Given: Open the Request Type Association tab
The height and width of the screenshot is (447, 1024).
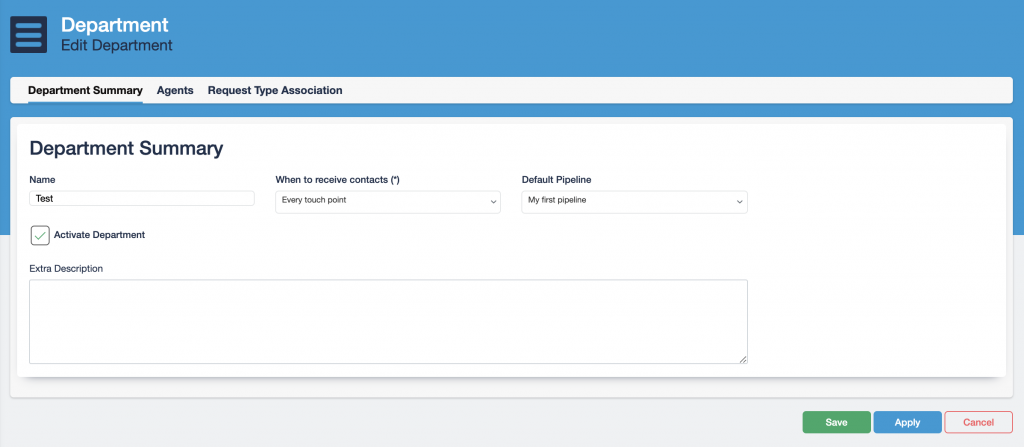Looking at the screenshot, I should [x=275, y=90].
